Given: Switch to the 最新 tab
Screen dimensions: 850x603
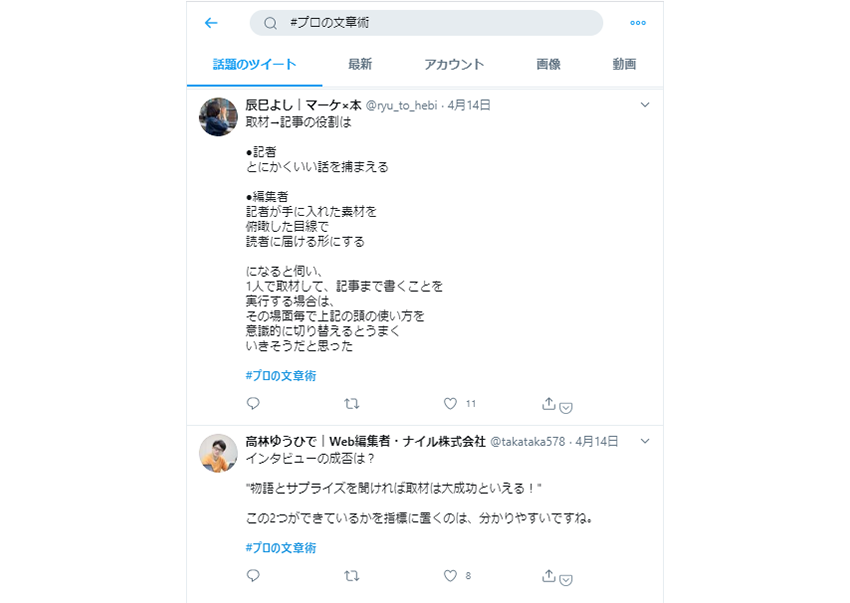Looking at the screenshot, I should 360,64.
